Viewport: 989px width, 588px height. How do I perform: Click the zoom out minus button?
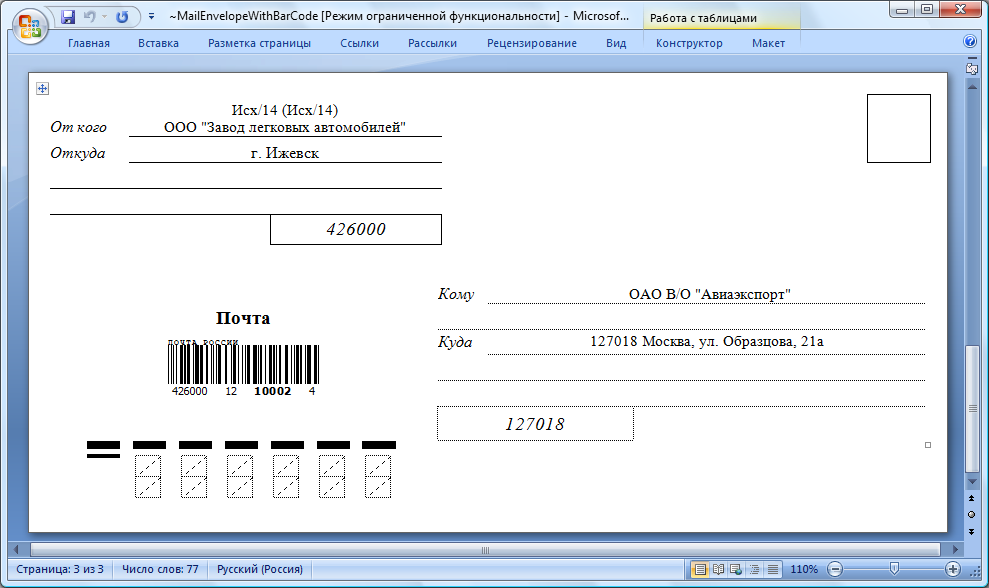coord(835,569)
